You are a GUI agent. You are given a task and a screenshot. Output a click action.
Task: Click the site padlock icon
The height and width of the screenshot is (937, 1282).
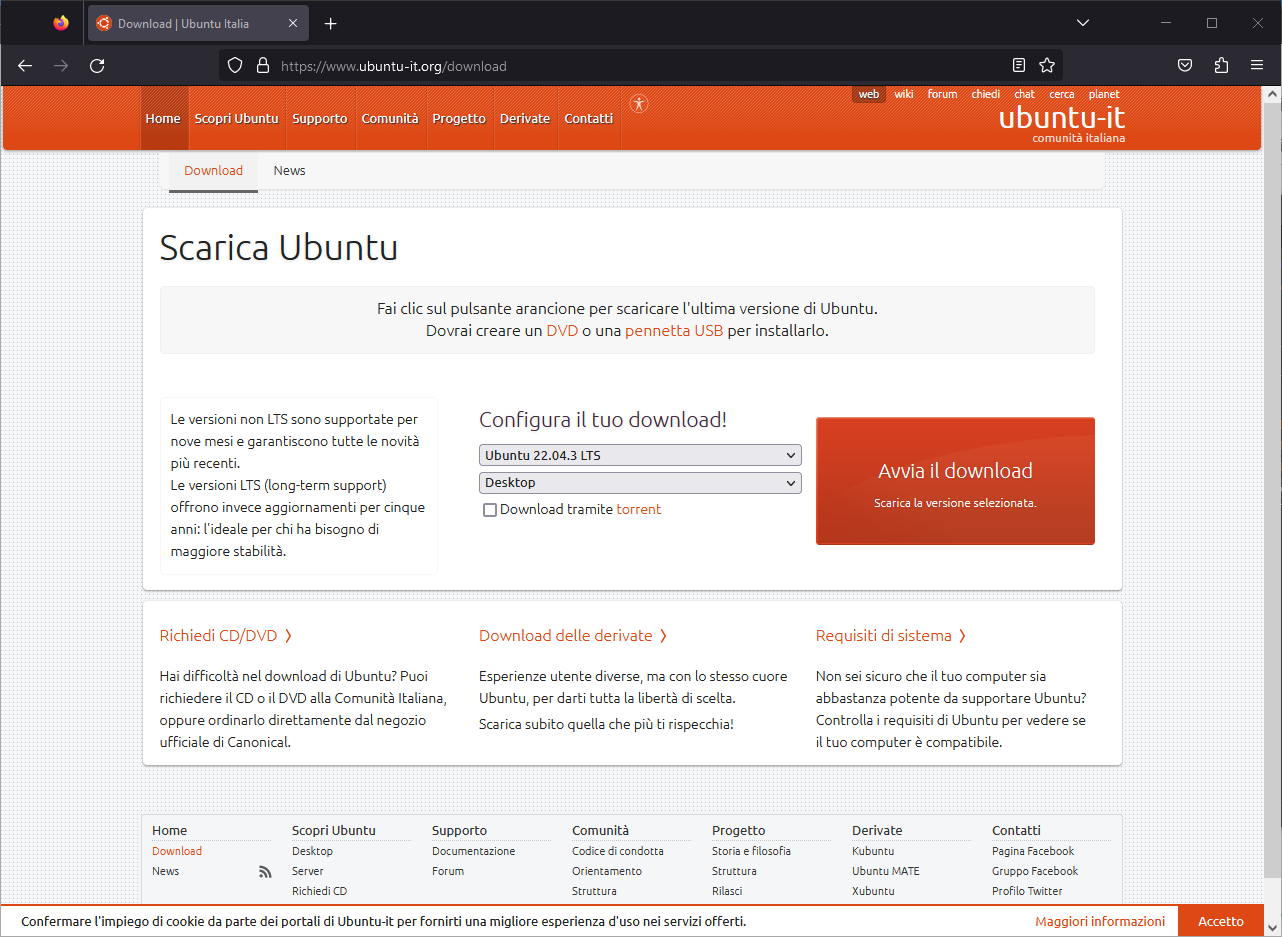(x=263, y=65)
